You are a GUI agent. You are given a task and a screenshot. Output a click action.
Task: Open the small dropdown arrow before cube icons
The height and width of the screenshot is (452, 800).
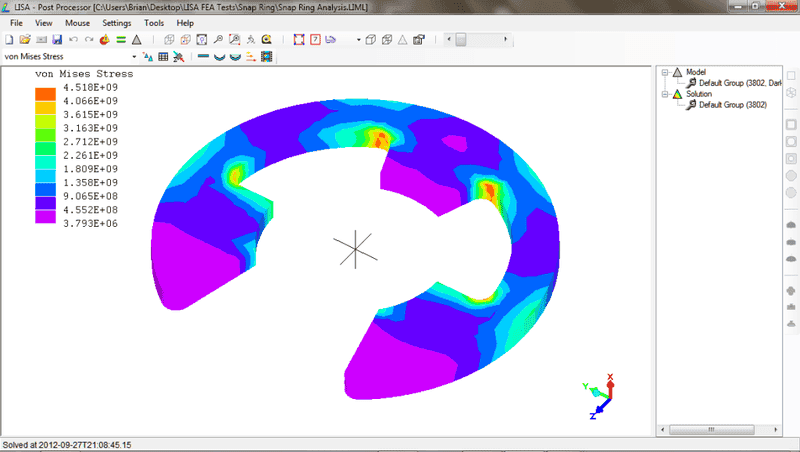point(359,40)
